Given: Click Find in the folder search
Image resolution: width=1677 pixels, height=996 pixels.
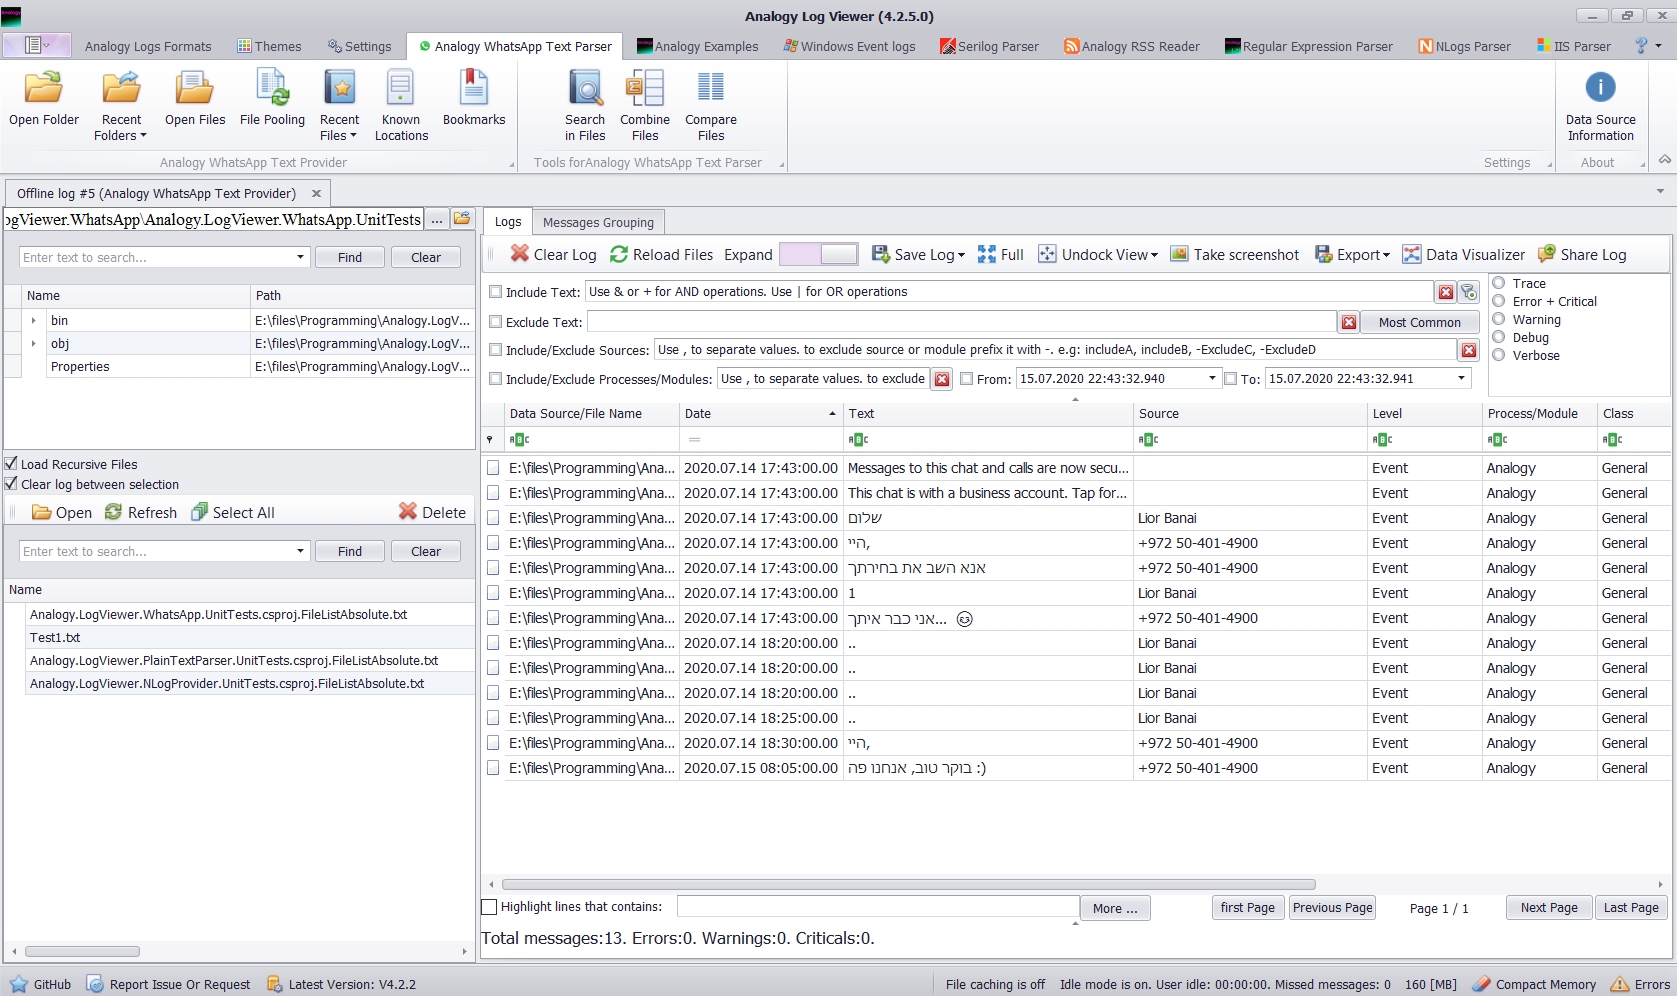Looking at the screenshot, I should [x=350, y=257].
